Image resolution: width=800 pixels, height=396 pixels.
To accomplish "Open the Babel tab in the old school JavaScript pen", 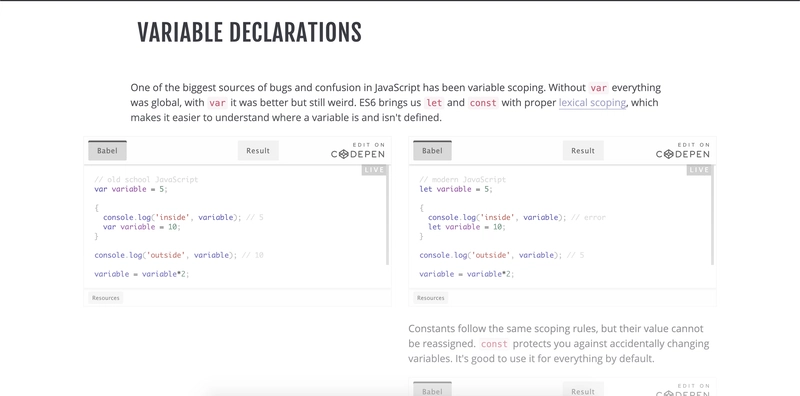I will [x=107, y=151].
